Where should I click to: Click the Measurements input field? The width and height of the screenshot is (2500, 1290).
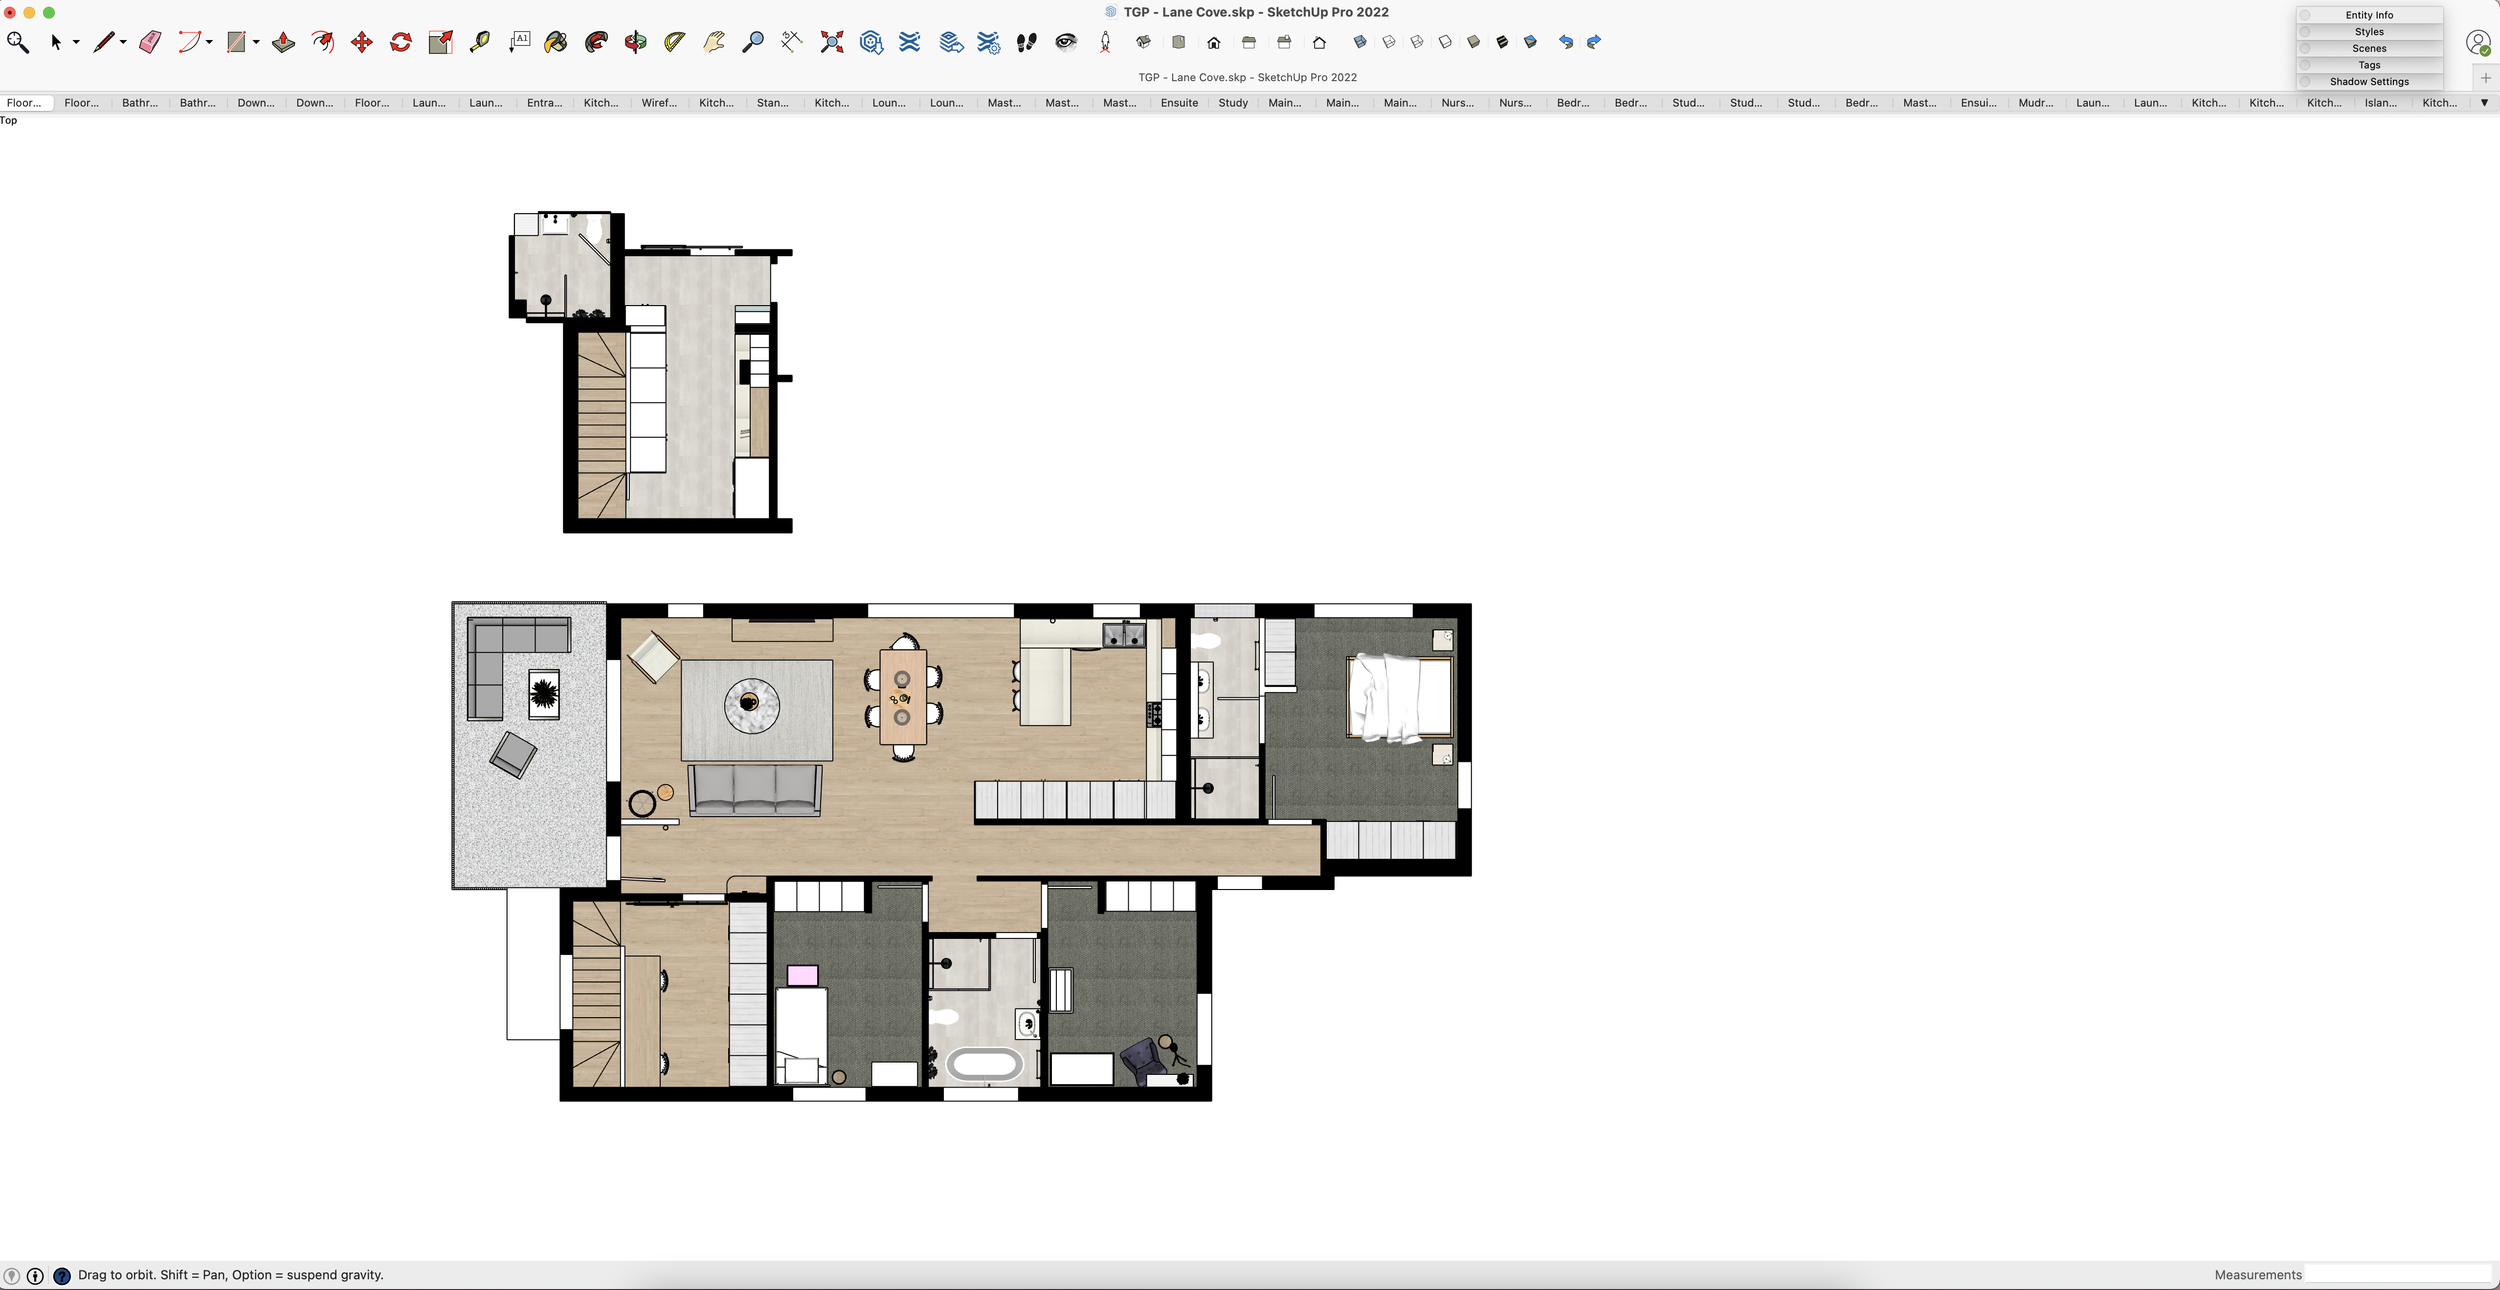coord(2397,1274)
